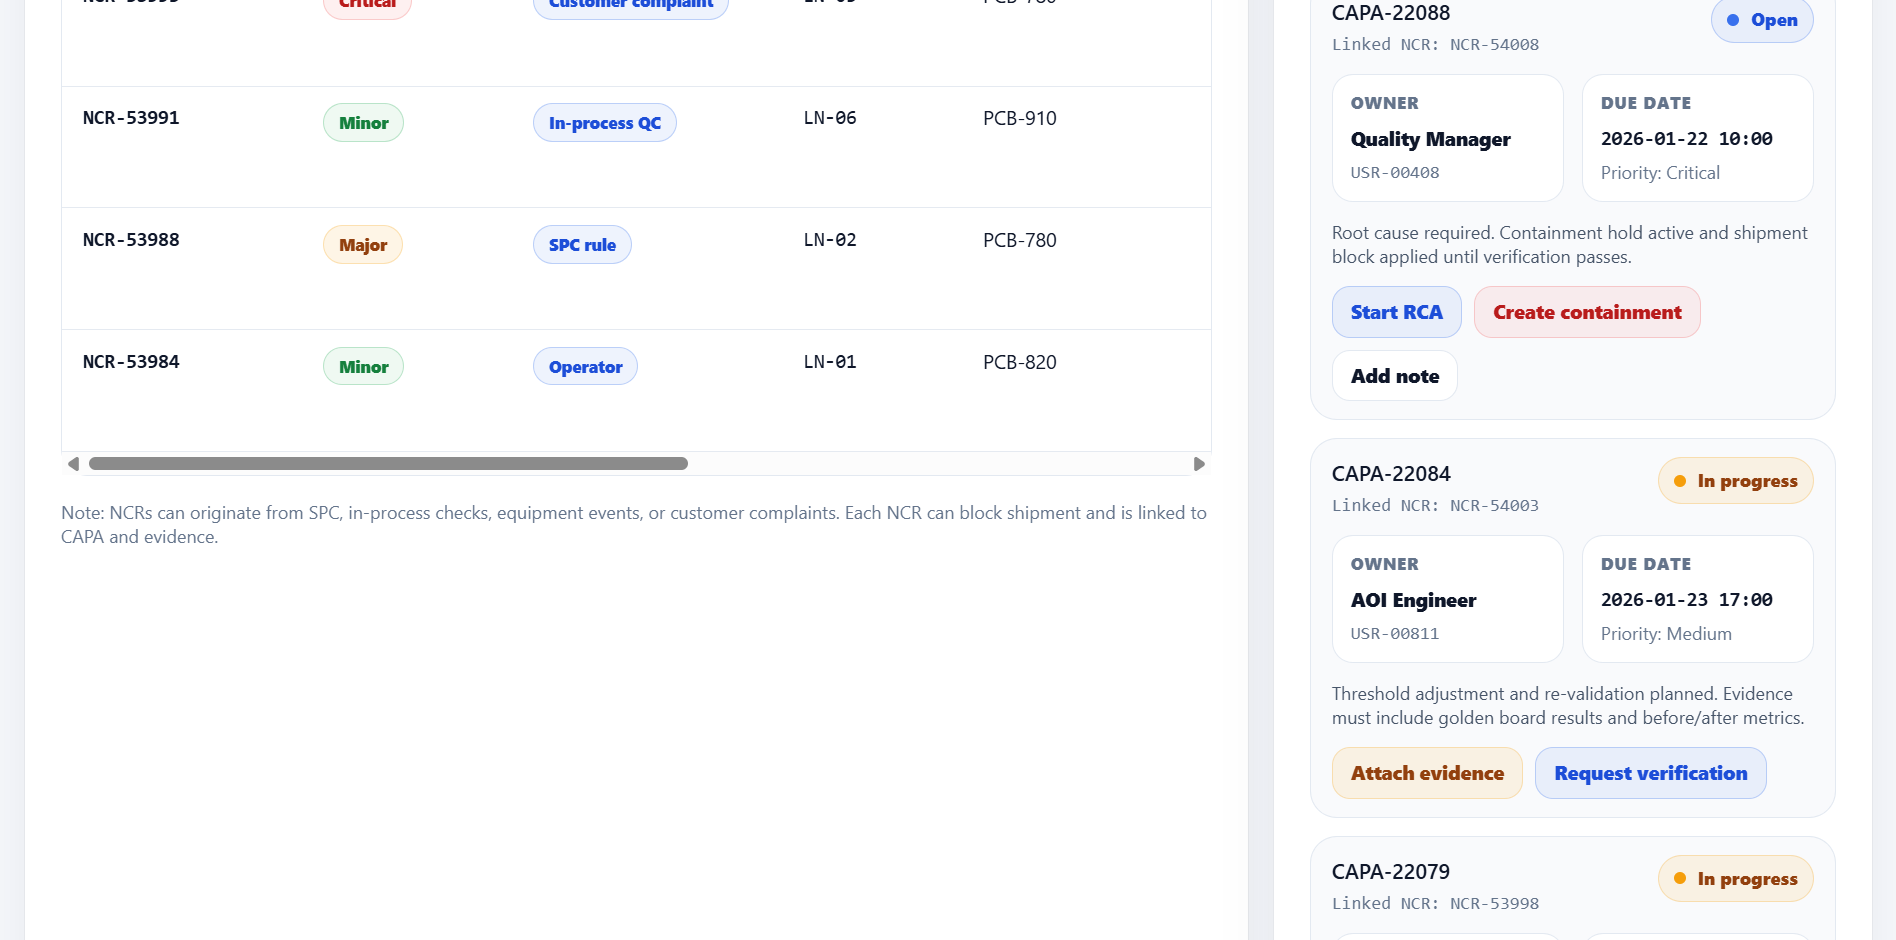Viewport: 1896px width, 940px height.
Task: Click the Major severity tag on NCR-53988
Action: click(363, 245)
